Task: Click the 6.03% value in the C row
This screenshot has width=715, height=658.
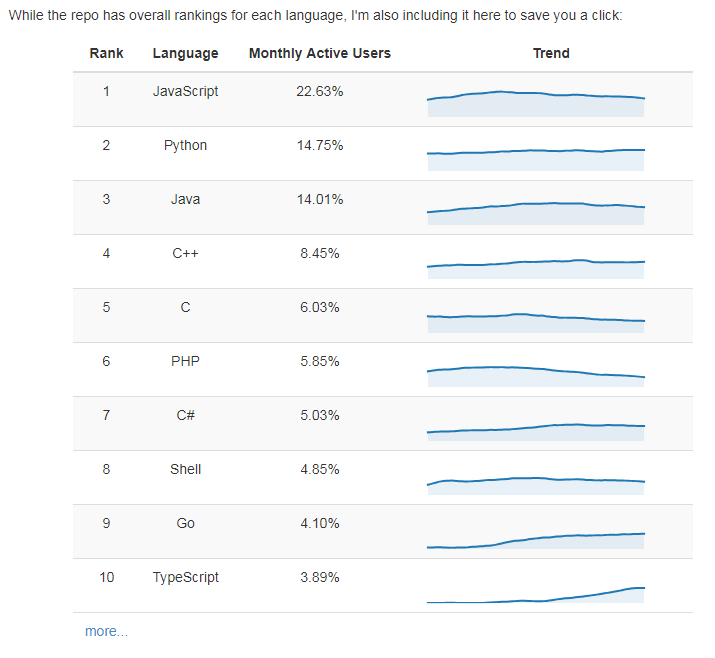Action: click(320, 307)
